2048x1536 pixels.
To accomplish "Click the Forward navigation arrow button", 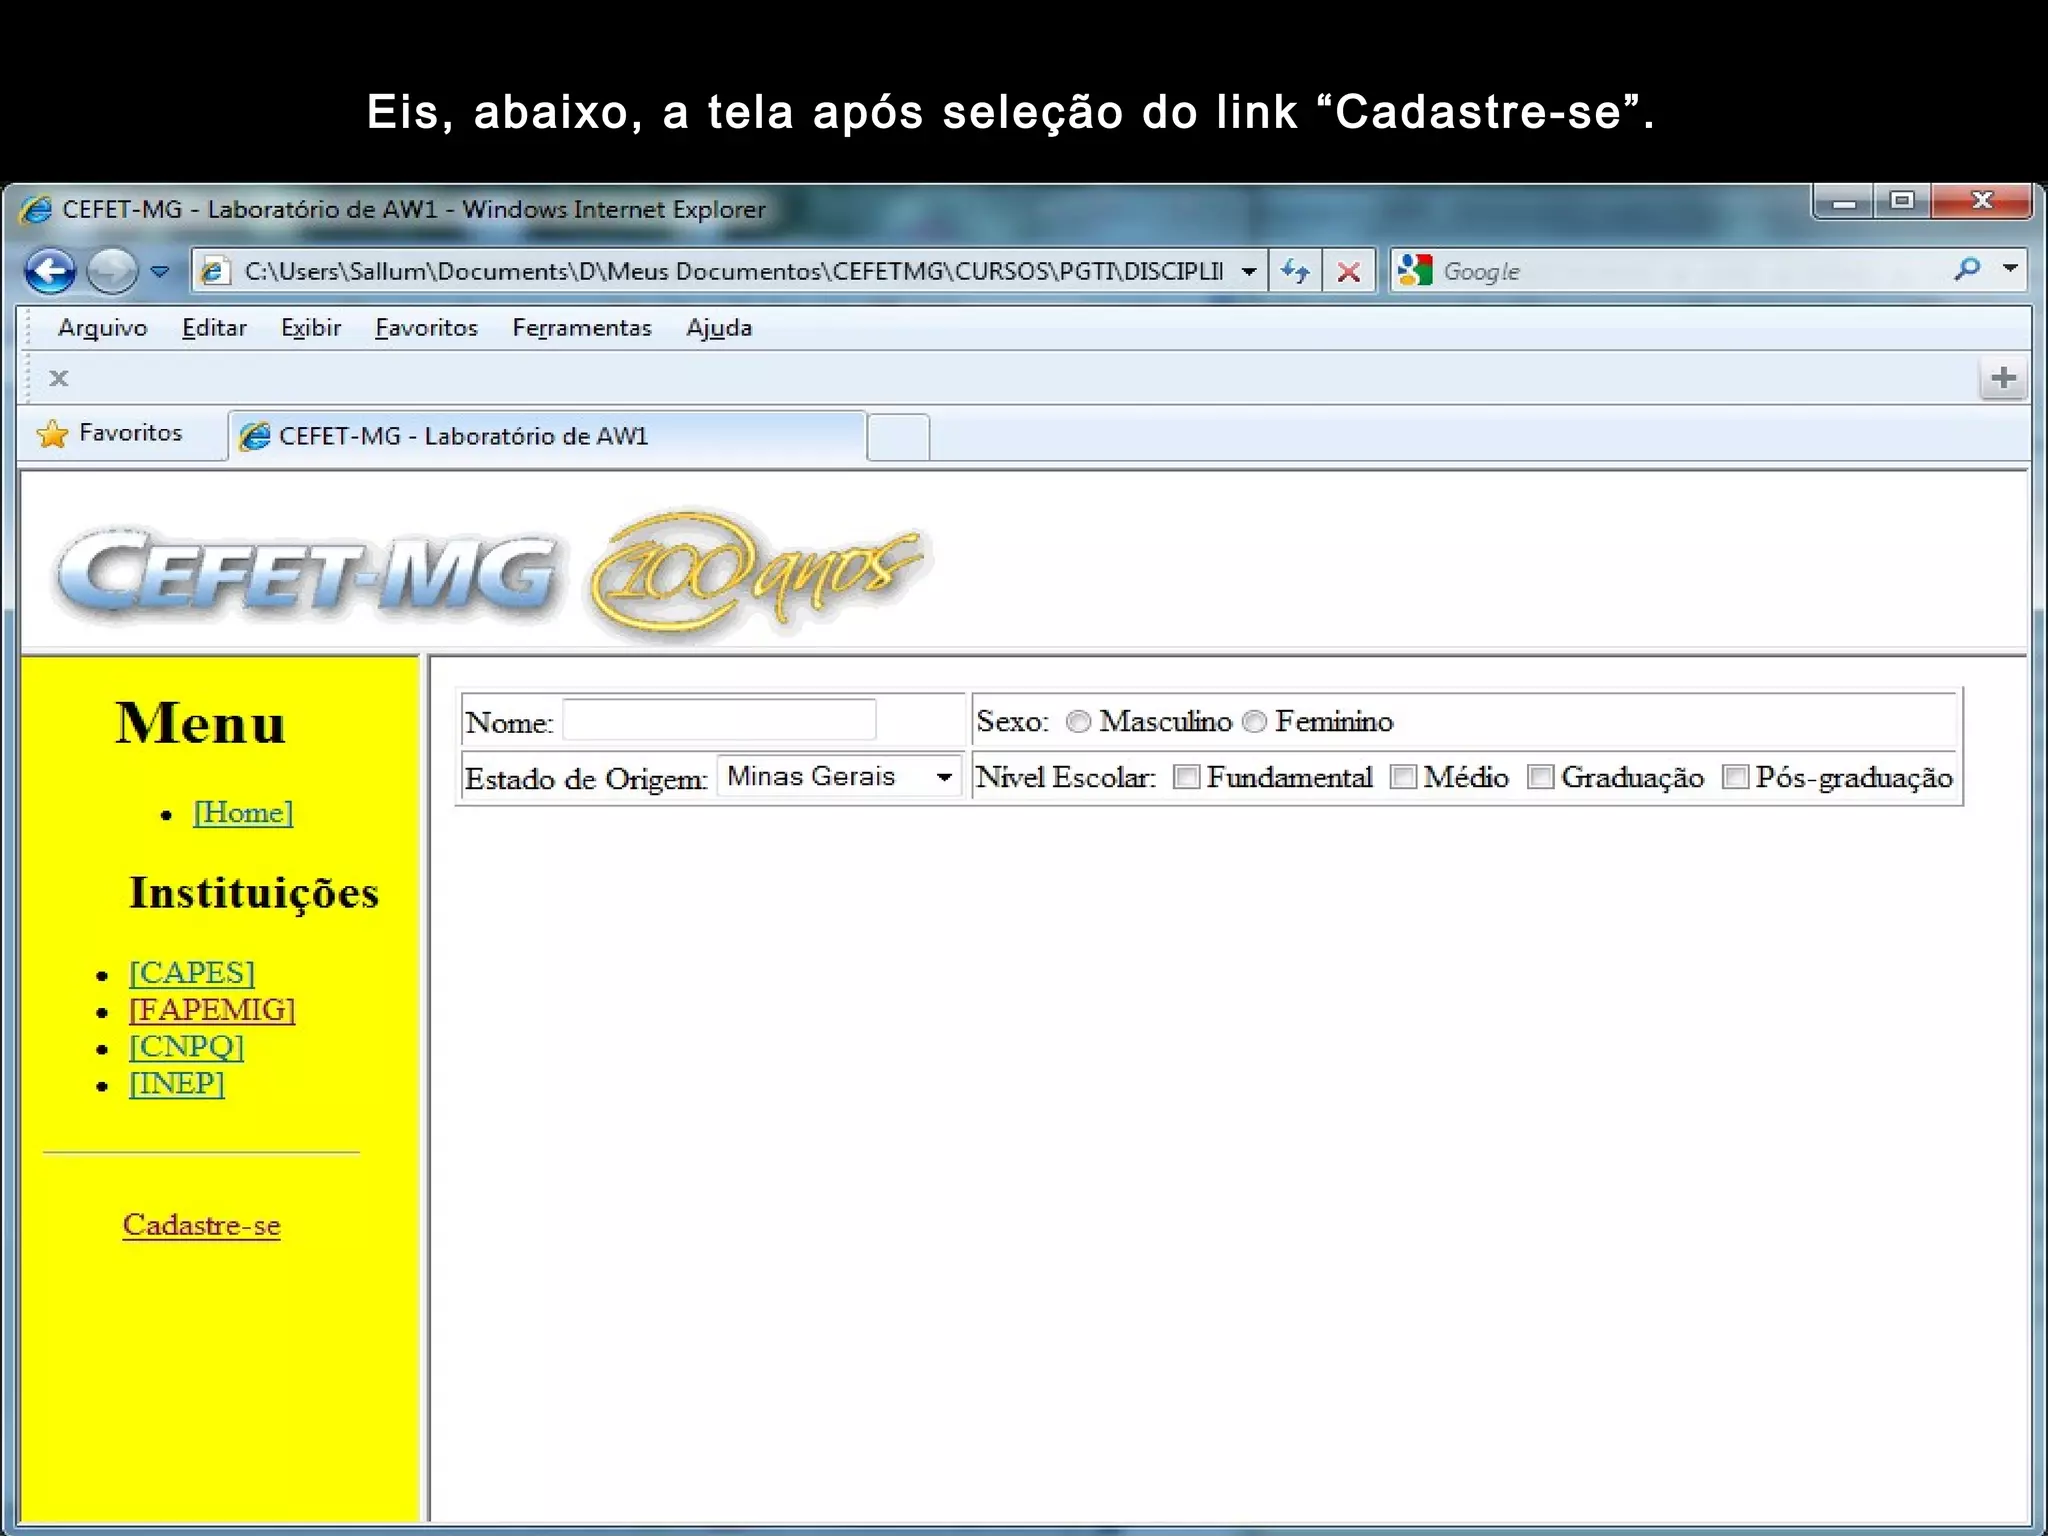I will pos(111,271).
